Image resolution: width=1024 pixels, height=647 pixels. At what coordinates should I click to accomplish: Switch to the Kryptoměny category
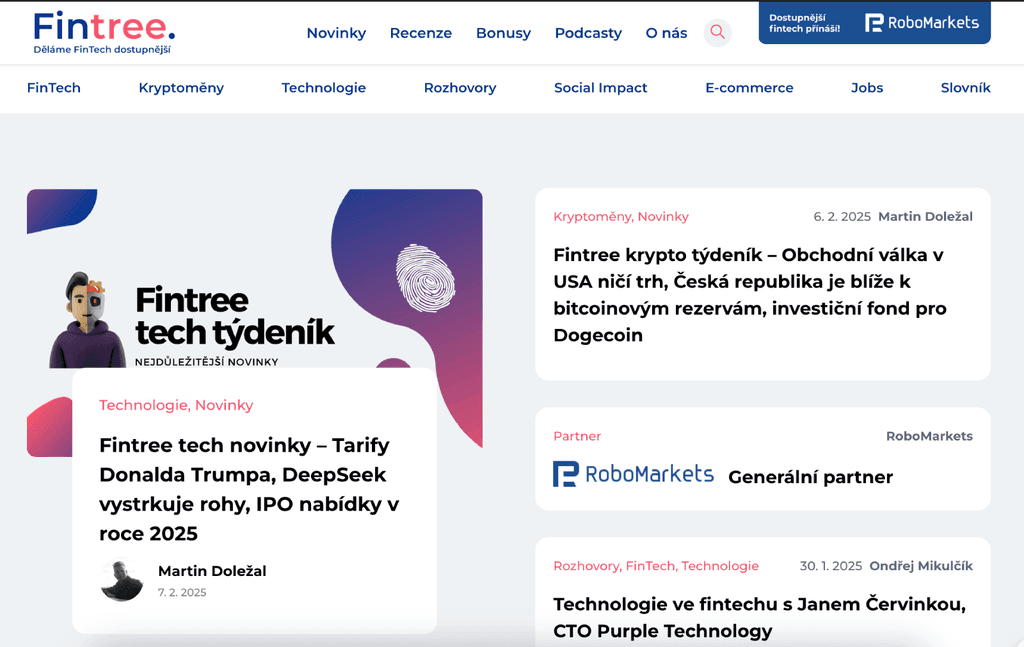[x=181, y=88]
